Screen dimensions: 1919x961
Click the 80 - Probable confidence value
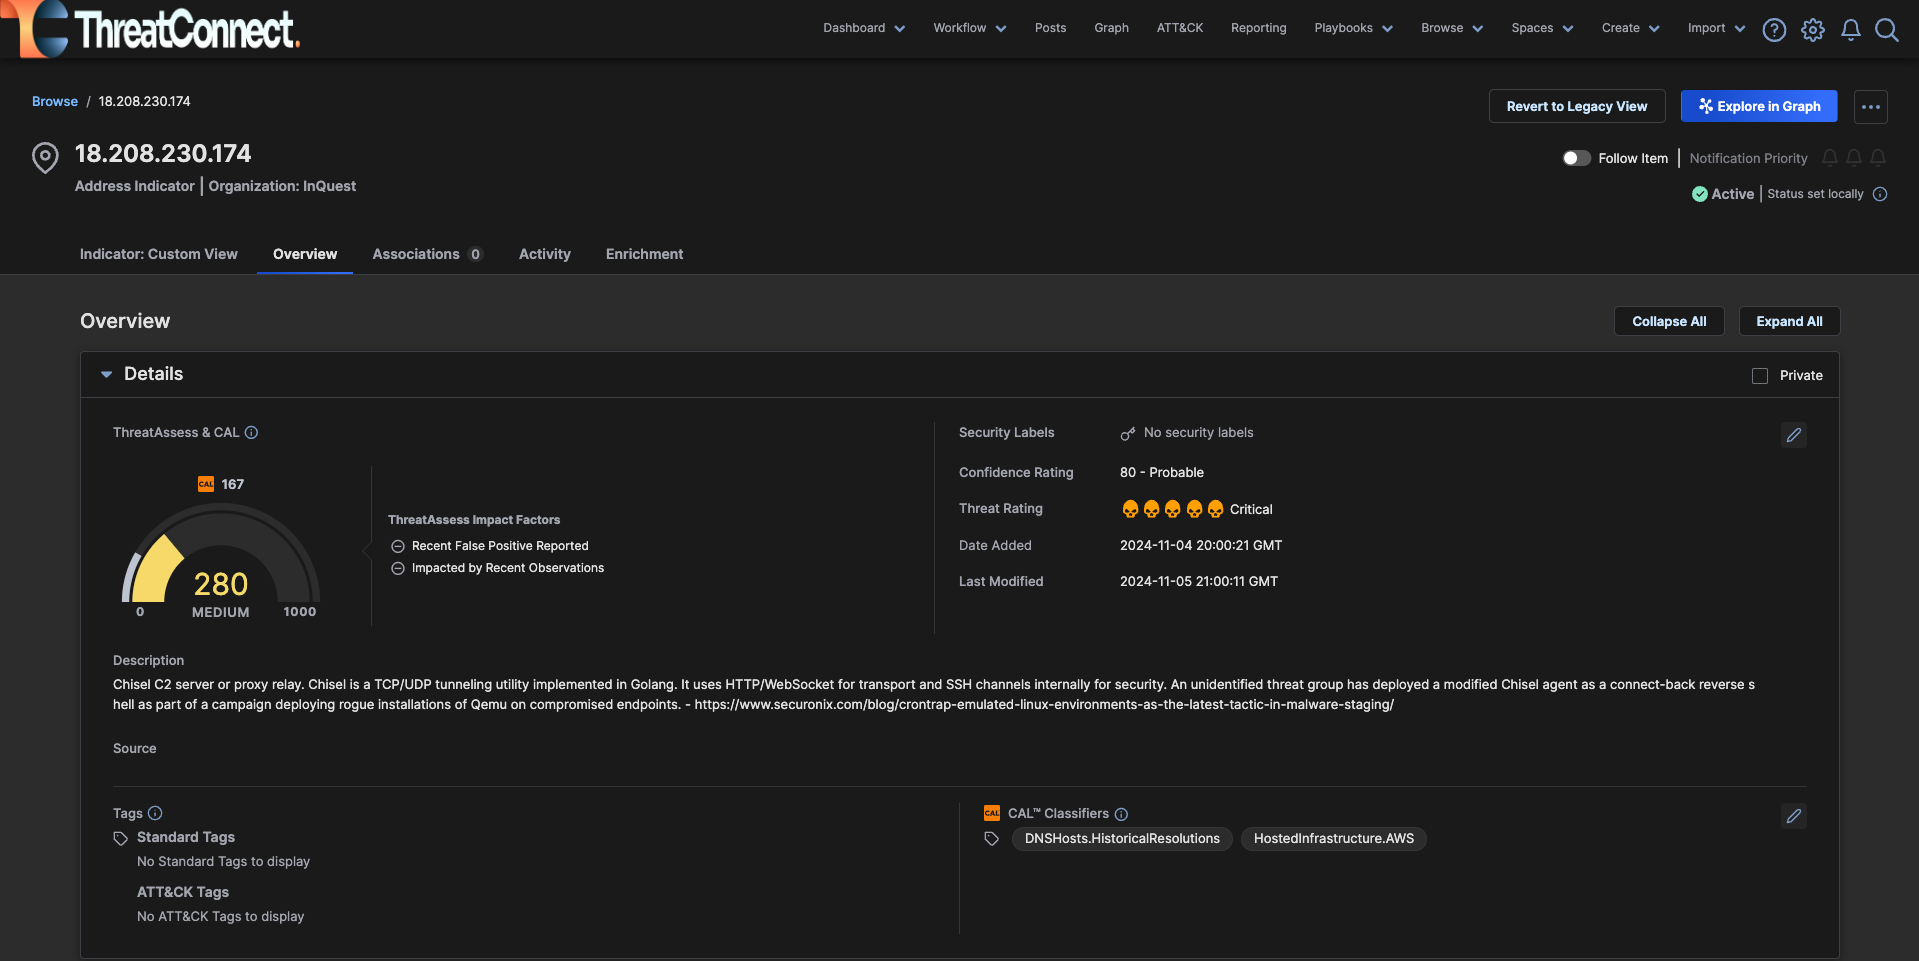click(x=1162, y=473)
